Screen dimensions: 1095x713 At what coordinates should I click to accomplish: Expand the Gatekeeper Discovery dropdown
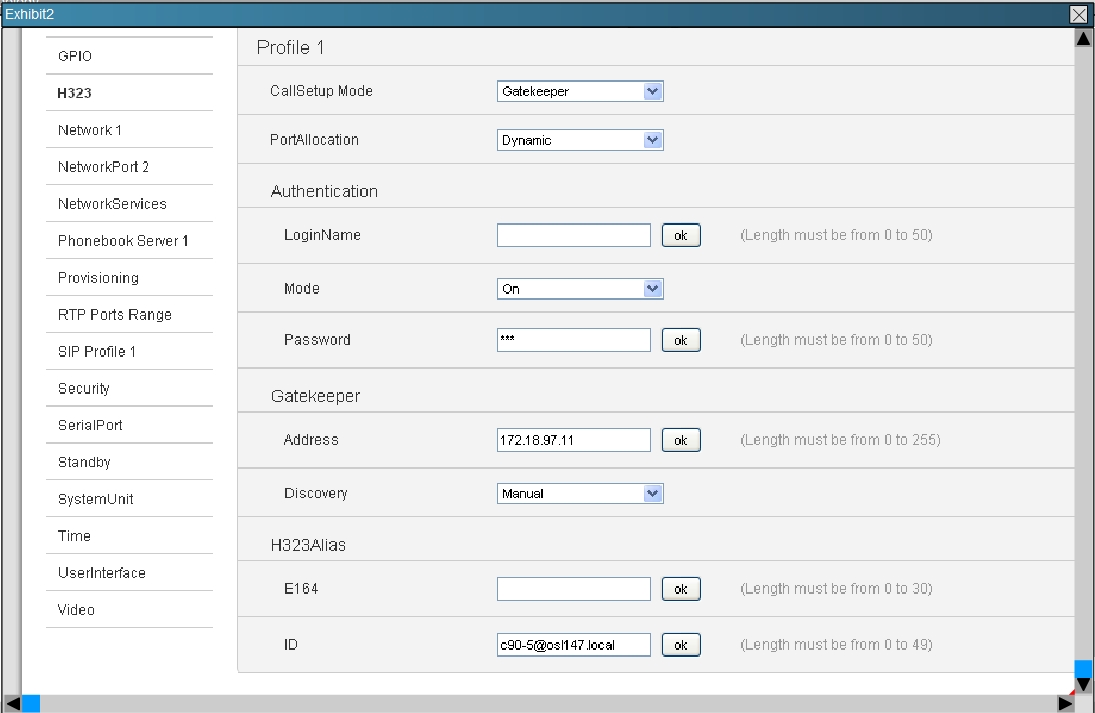pyautogui.click(x=580, y=493)
